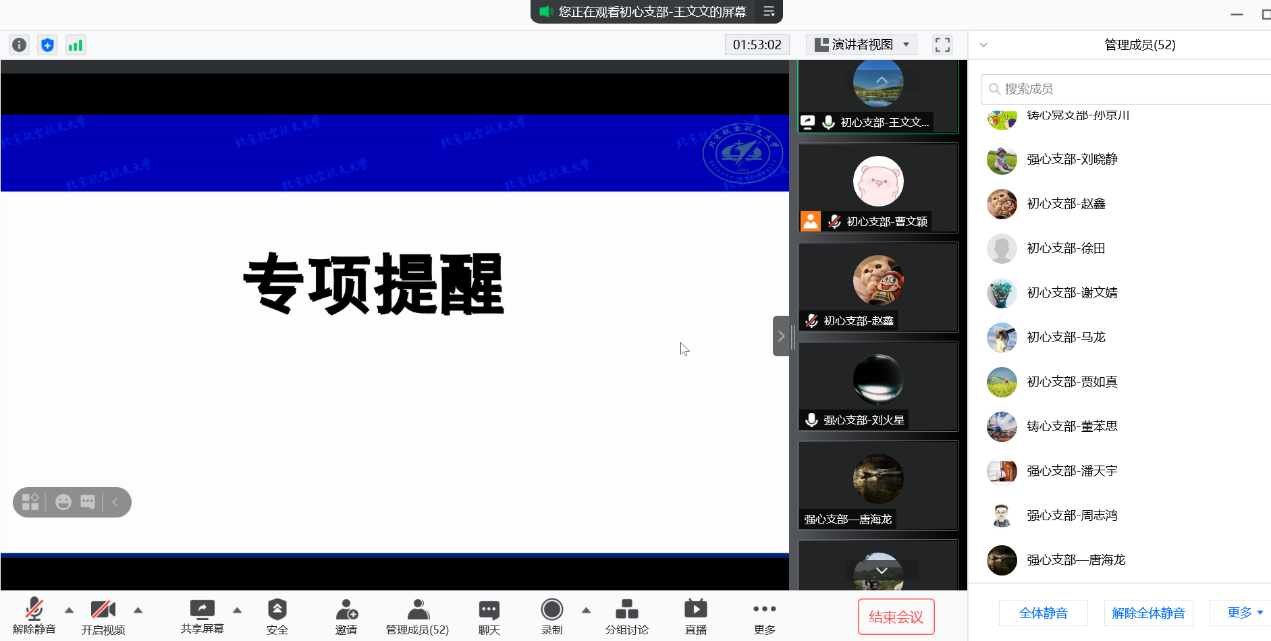The width and height of the screenshot is (1271, 641).
Task: Toggle 解除静音 microphone button
Action: (x=34, y=615)
